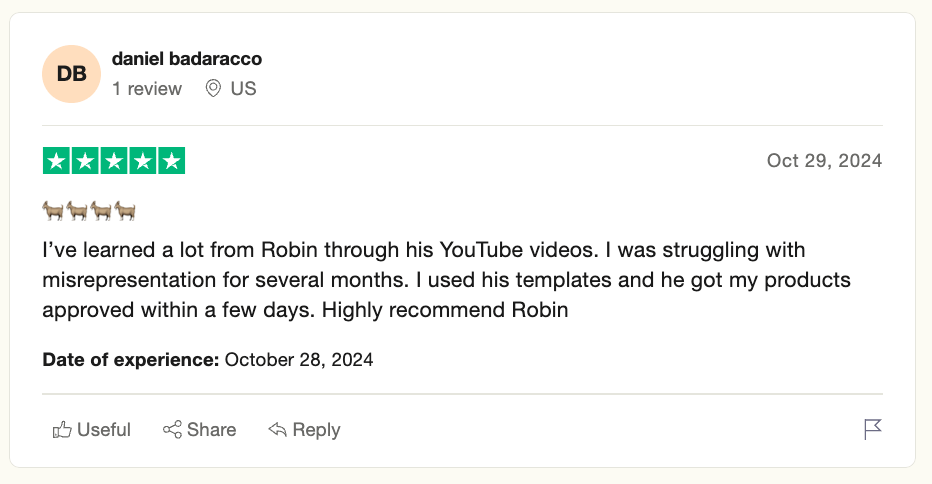This screenshot has width=932, height=484.
Task: Click the Oct 29, 2024 review date
Action: 824,161
